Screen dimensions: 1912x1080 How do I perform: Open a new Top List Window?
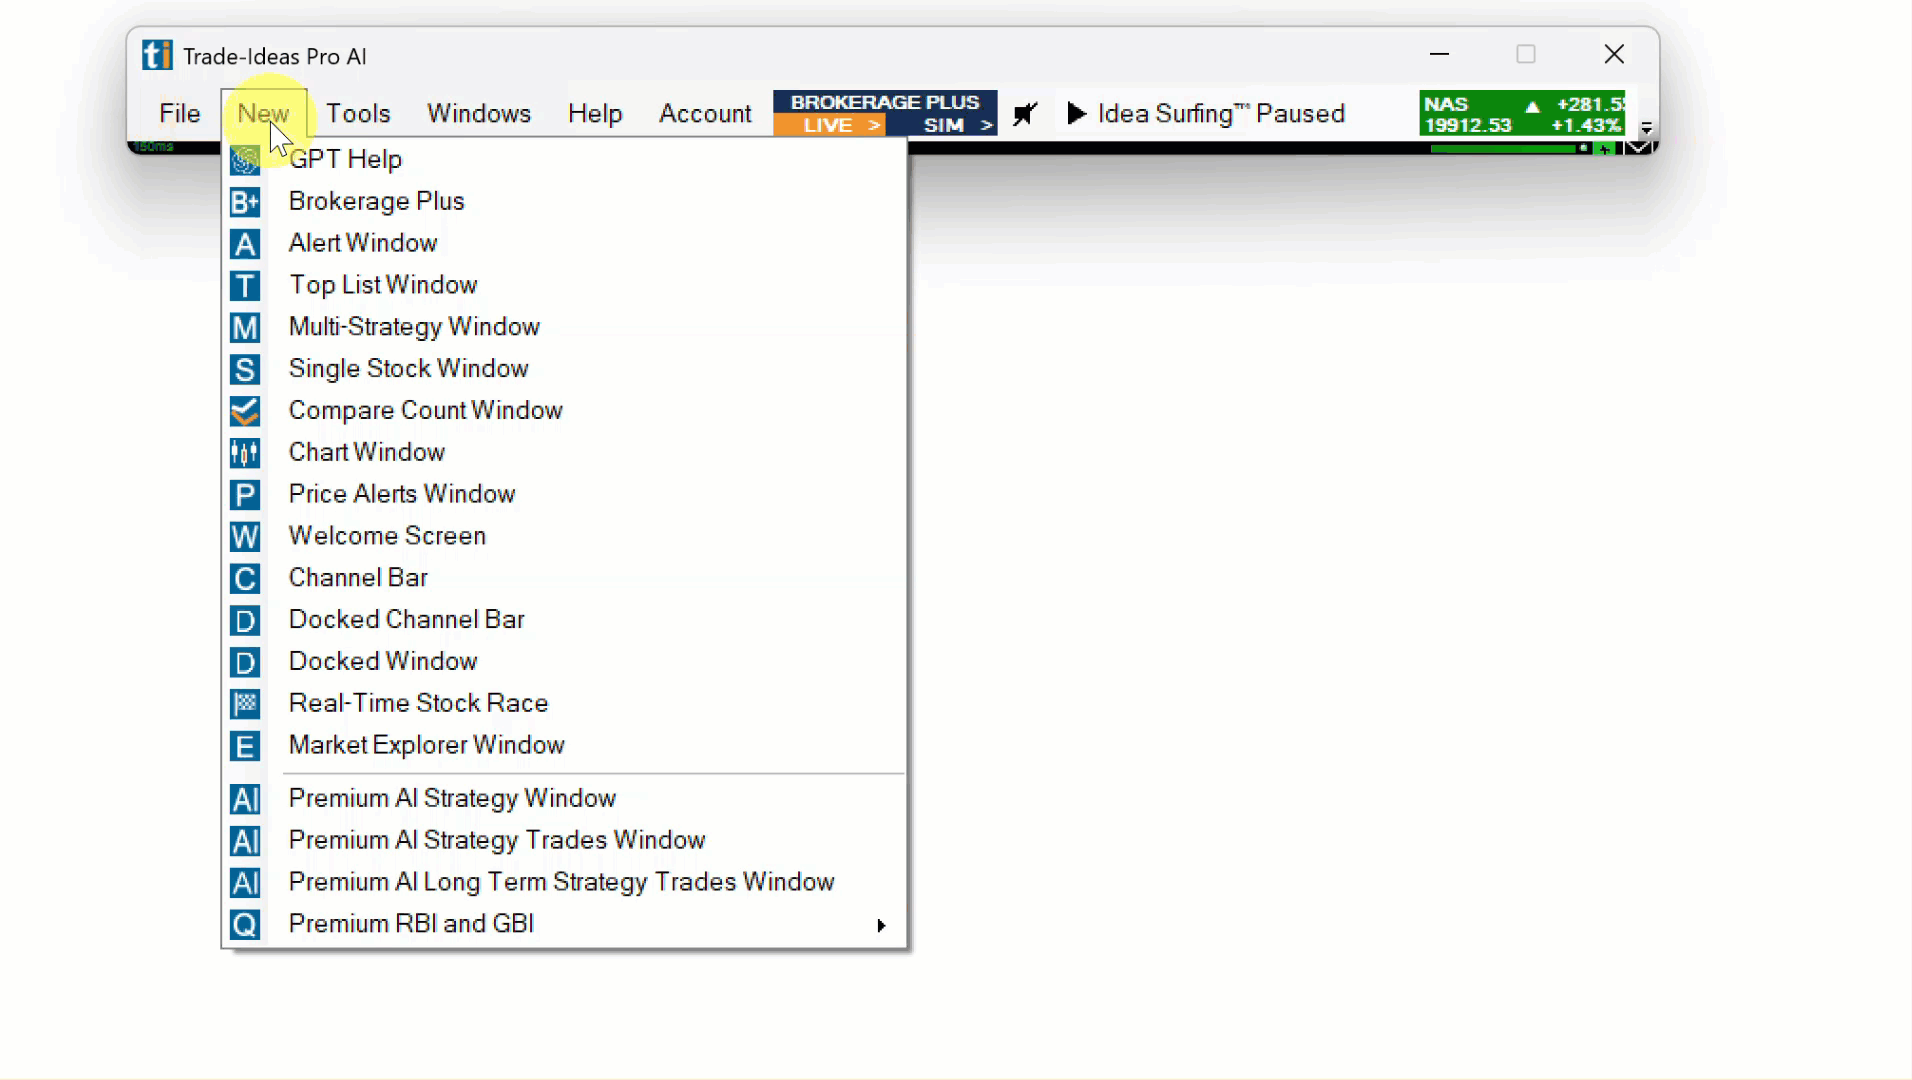tap(564, 286)
